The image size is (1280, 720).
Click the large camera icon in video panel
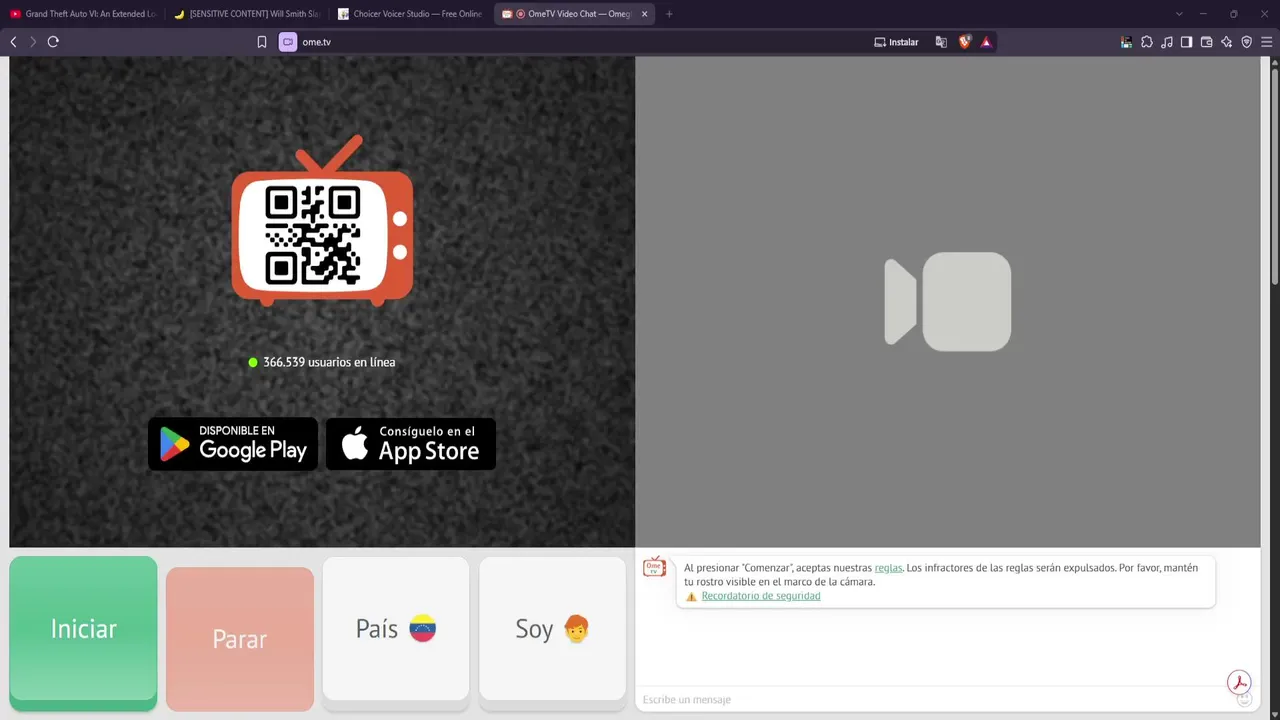tap(948, 301)
